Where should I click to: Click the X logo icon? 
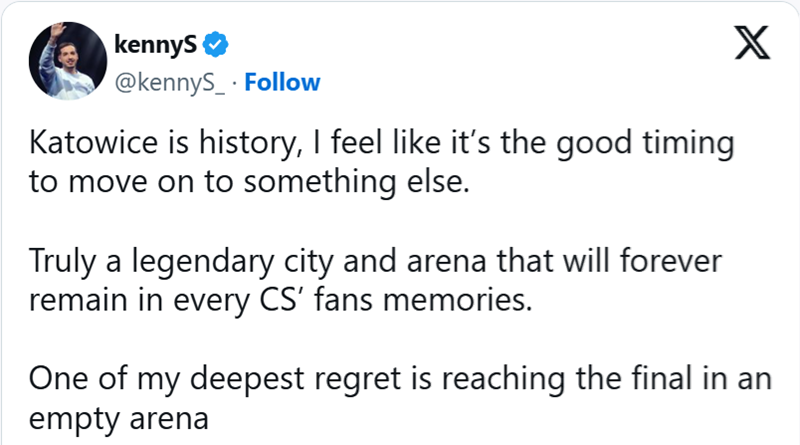click(752, 43)
